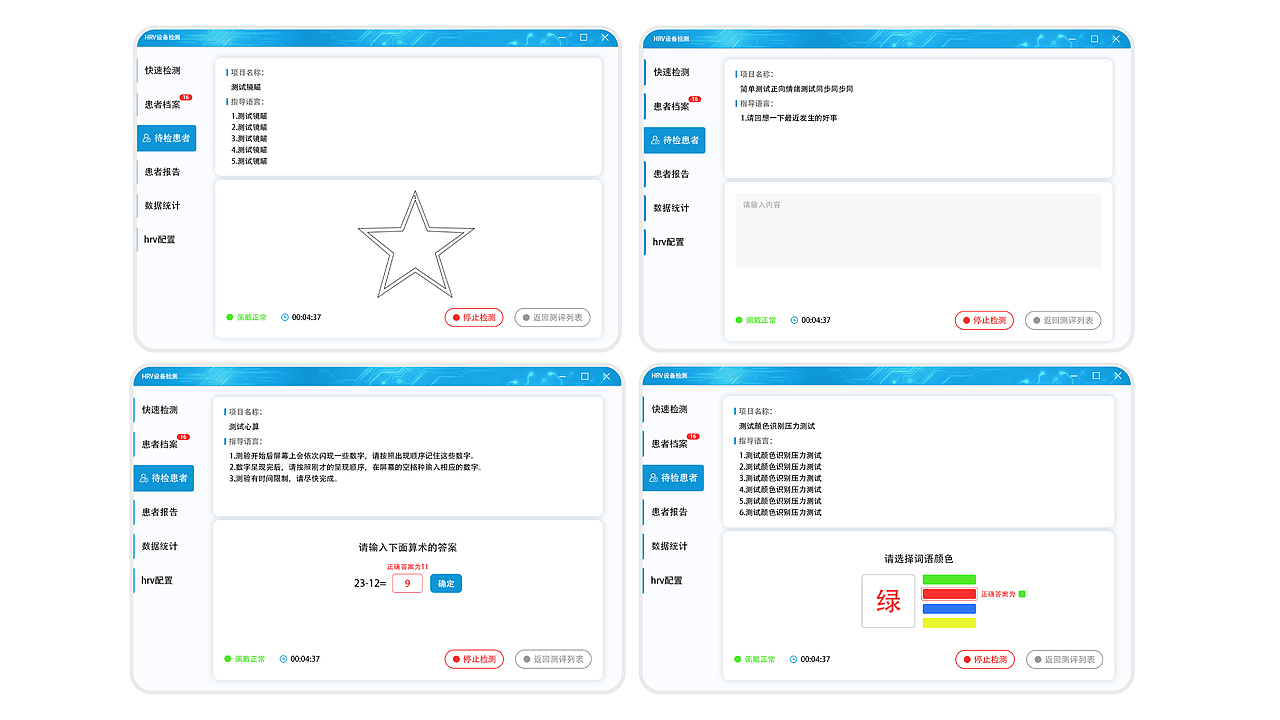
Task: Maximize the emotion test window
Action: click(1094, 38)
